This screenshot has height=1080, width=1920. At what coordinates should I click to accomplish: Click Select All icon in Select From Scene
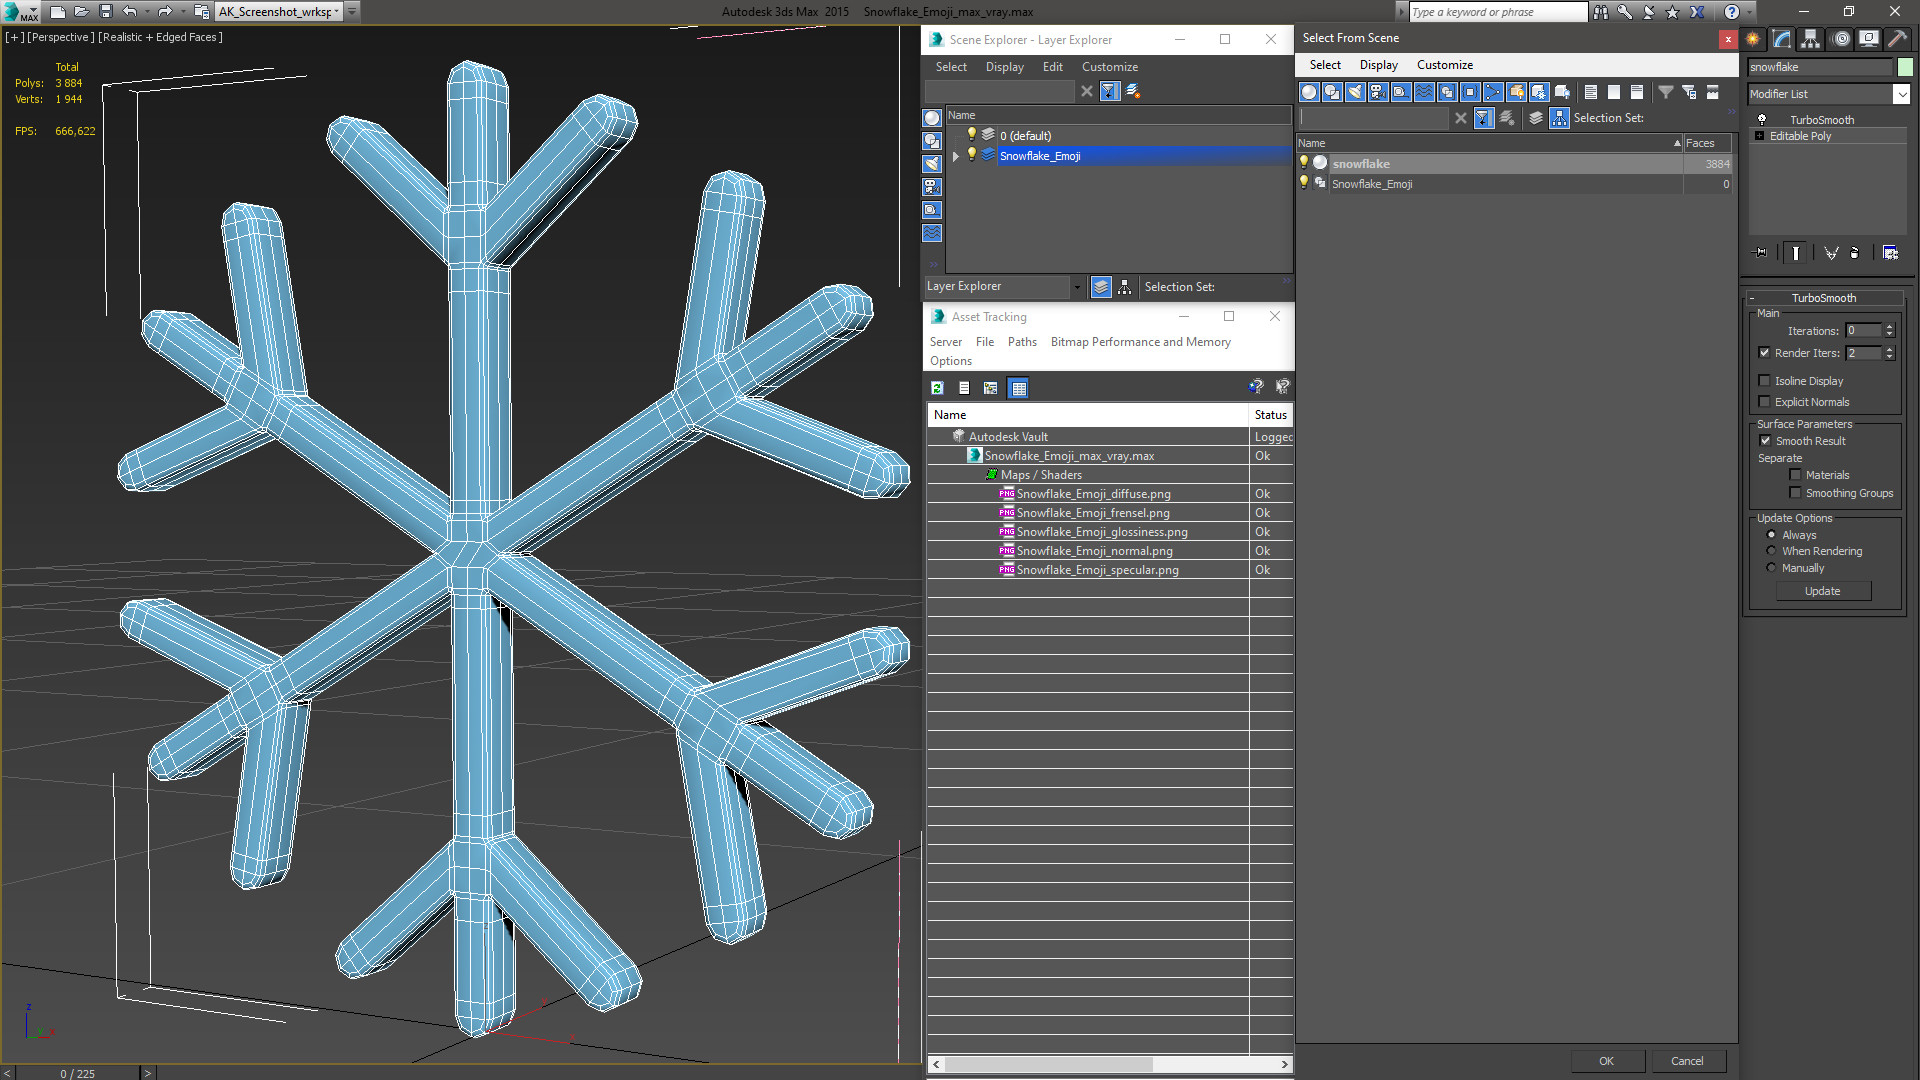click(x=1591, y=92)
